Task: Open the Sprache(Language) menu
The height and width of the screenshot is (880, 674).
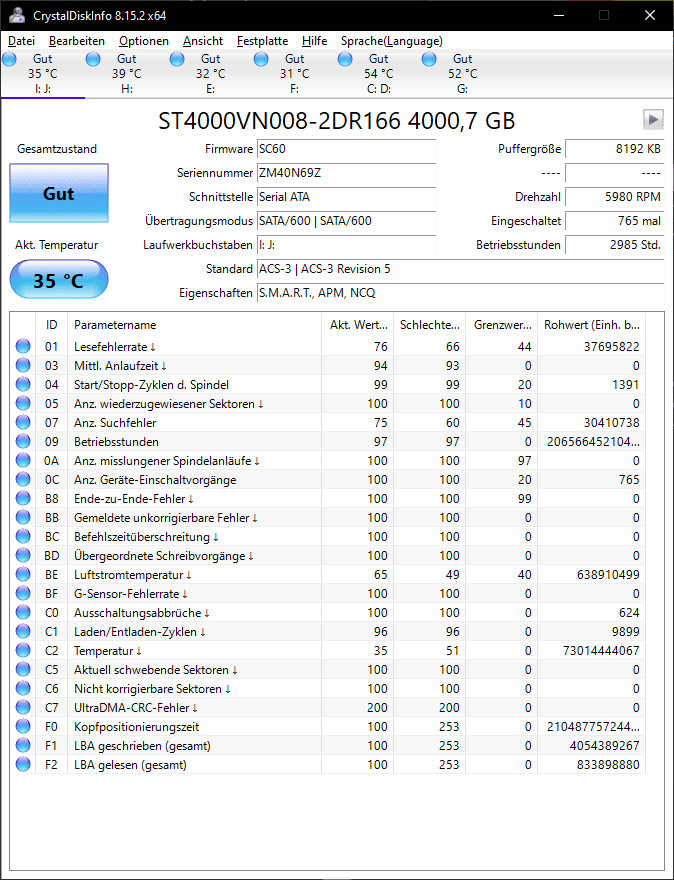Action: click(392, 41)
